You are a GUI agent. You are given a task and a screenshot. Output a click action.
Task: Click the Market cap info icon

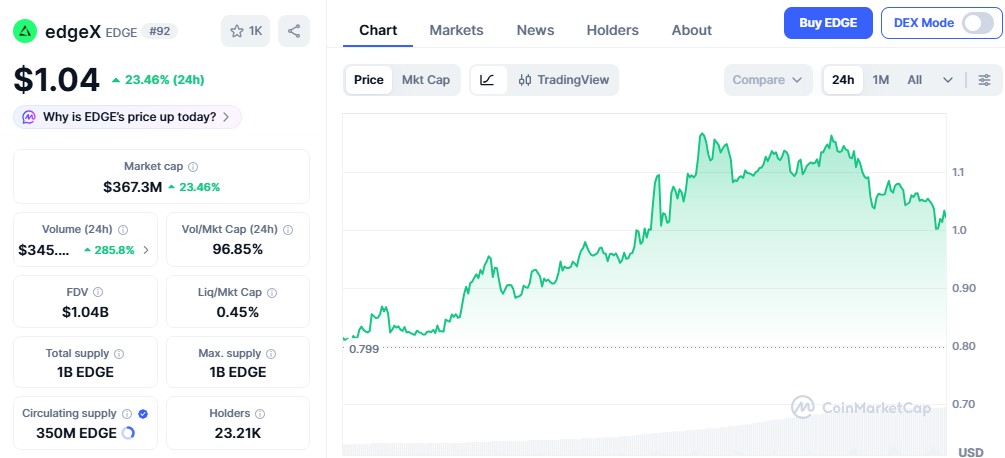(193, 167)
